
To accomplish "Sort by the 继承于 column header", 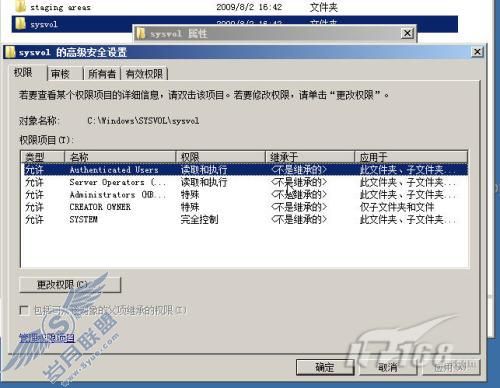I will (310, 157).
